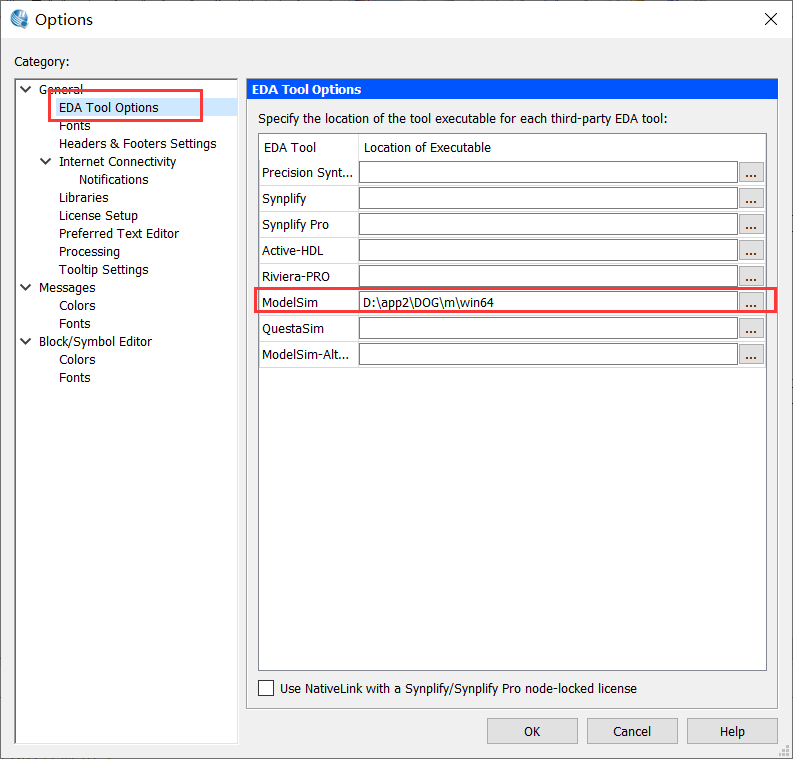793x759 pixels.
Task: Confirm settings with OK button
Action: (532, 731)
